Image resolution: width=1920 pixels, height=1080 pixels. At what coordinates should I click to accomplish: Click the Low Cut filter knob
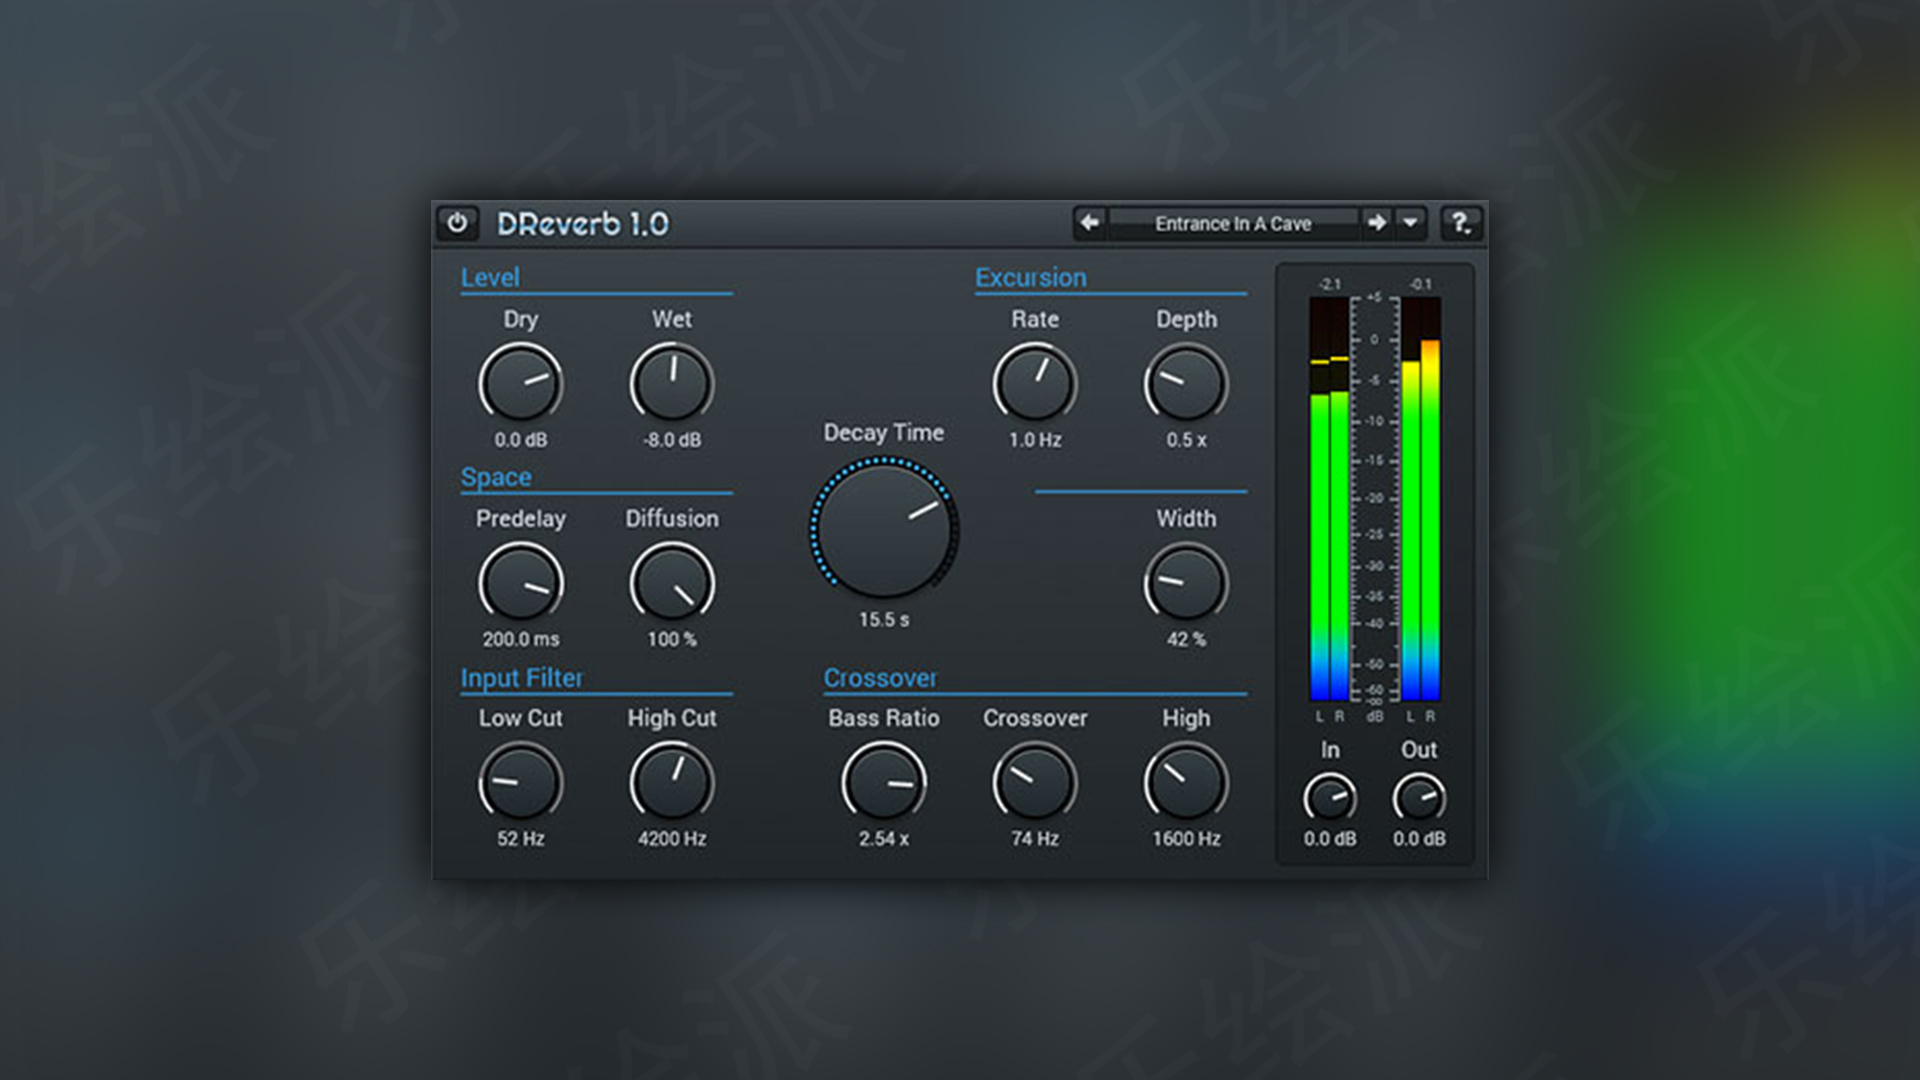[x=521, y=783]
